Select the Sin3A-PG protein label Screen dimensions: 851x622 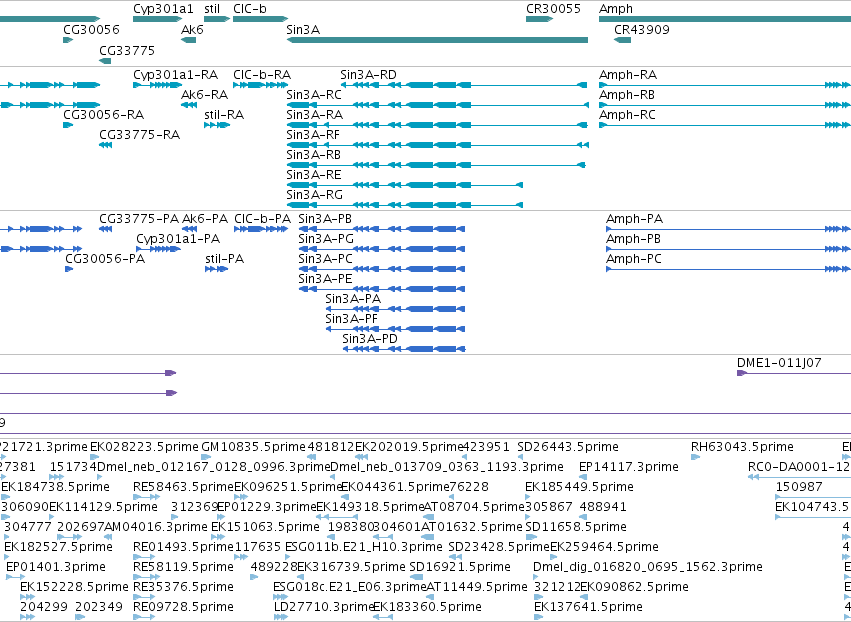[326, 239]
